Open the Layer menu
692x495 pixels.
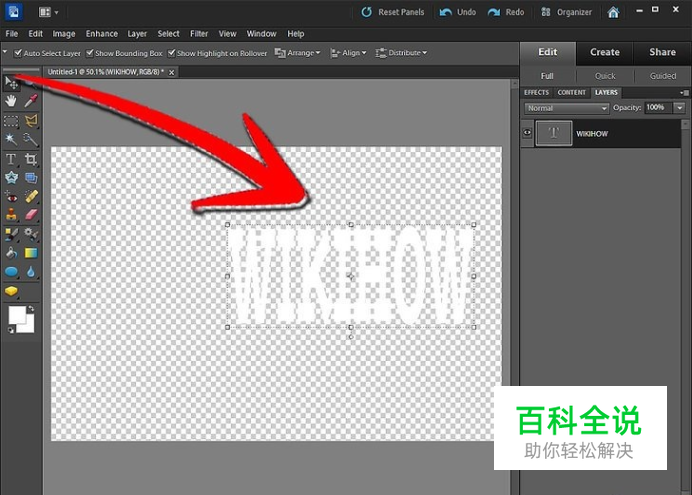tap(137, 34)
